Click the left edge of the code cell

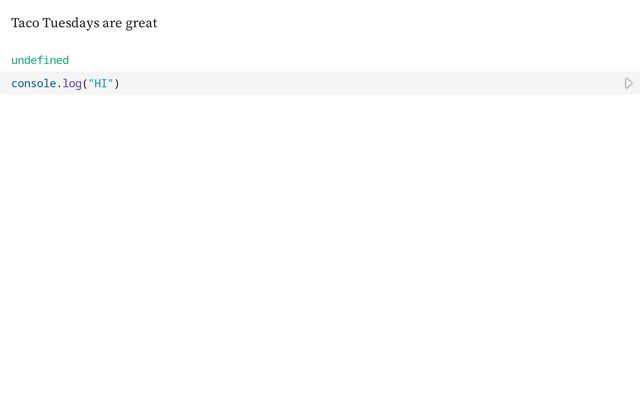coord(4,83)
